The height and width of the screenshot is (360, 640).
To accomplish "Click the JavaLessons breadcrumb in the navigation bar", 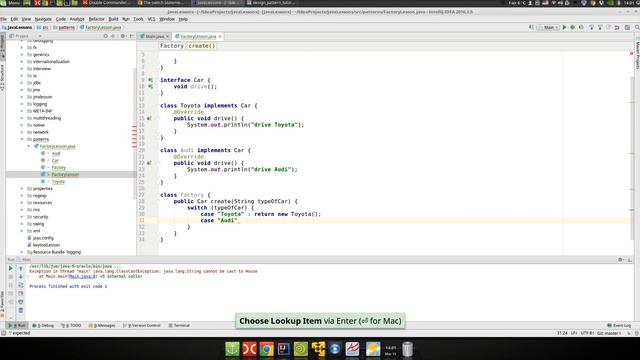I will [17, 27].
